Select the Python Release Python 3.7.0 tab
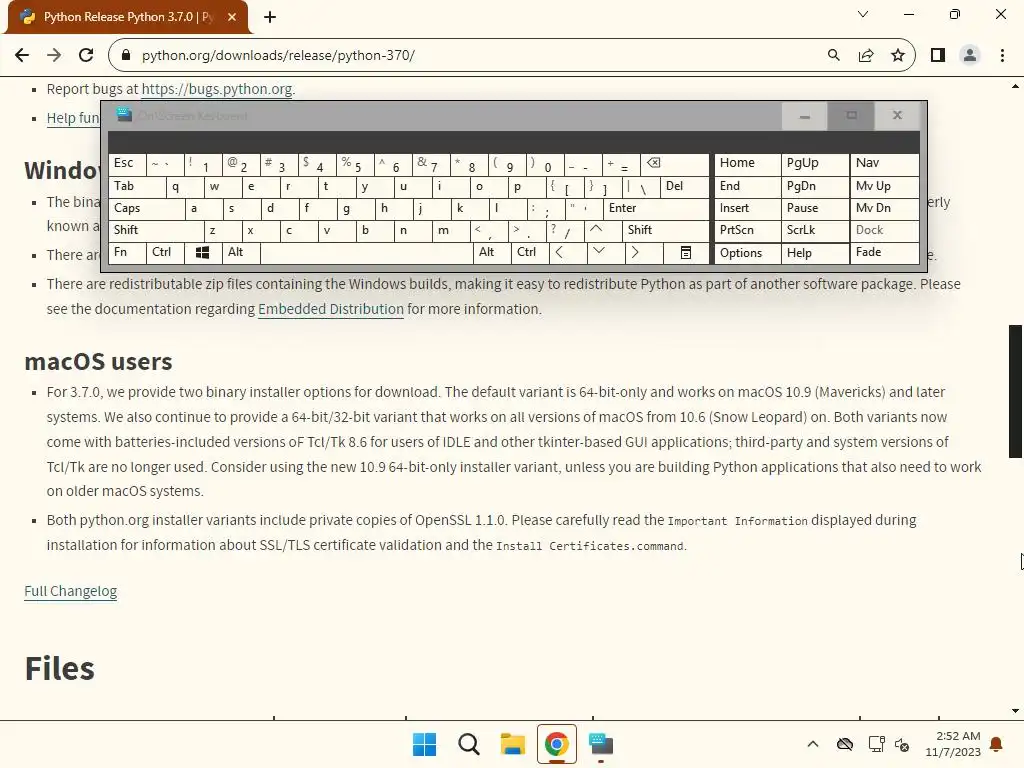 coord(128,17)
